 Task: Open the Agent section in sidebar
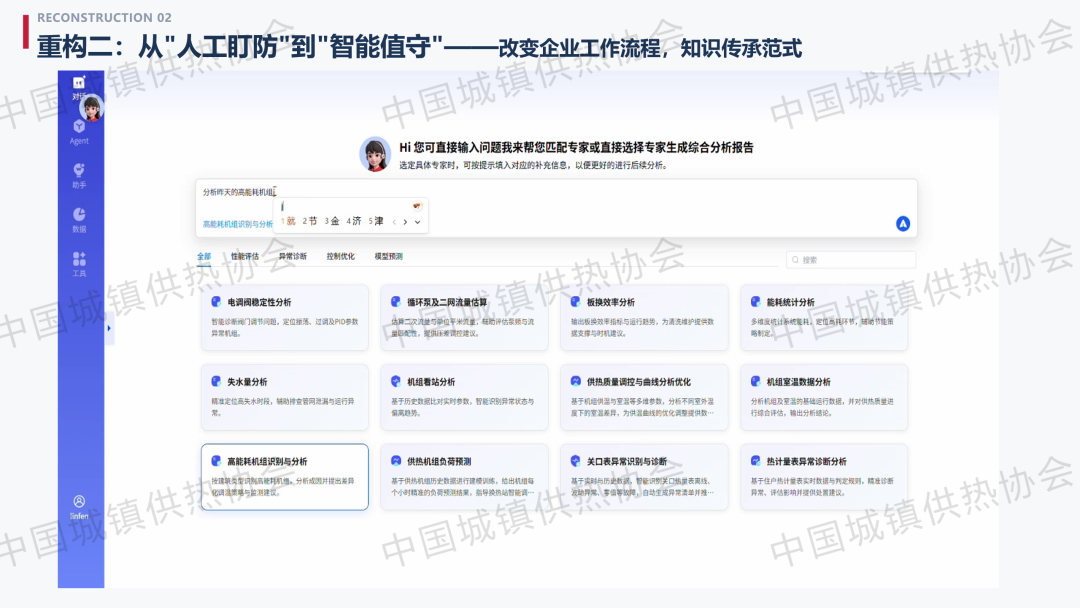[x=79, y=132]
